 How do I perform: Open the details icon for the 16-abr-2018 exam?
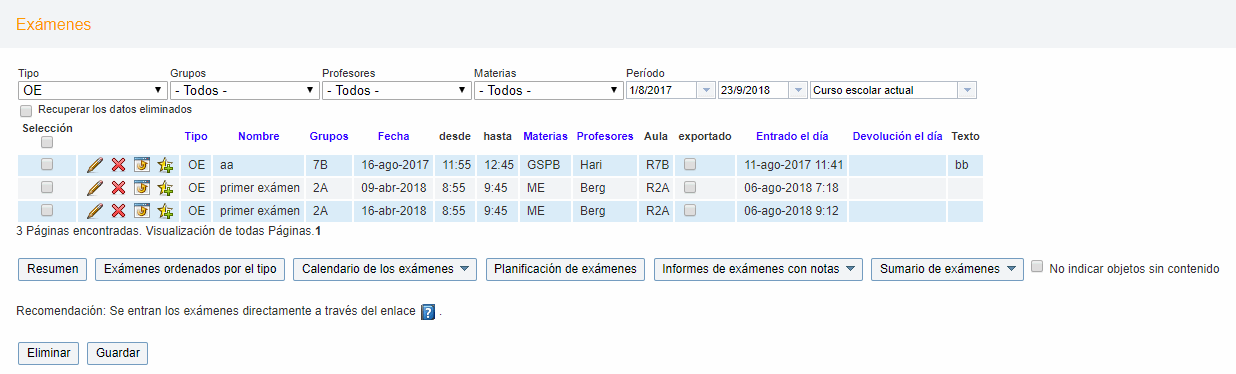(142, 211)
